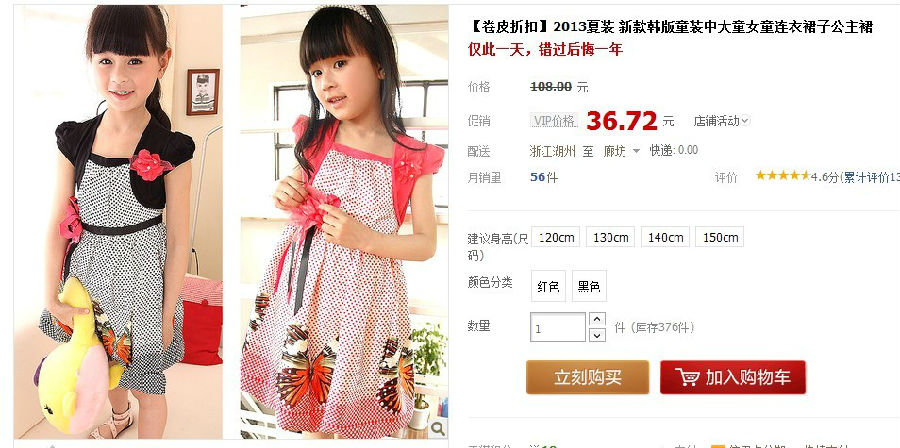Click the VIP价格 badge
The image size is (900, 448).
[x=554, y=121]
